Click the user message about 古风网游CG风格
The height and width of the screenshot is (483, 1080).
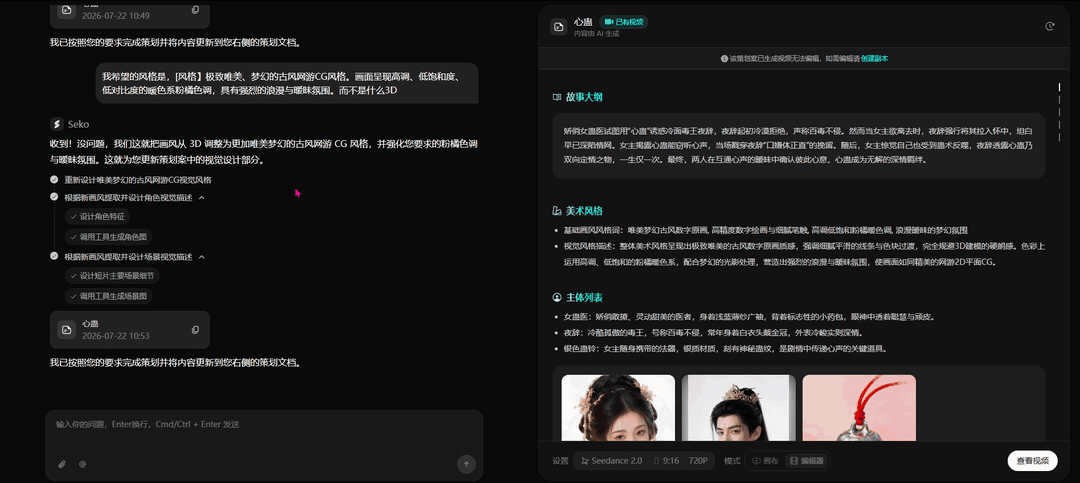click(287, 83)
